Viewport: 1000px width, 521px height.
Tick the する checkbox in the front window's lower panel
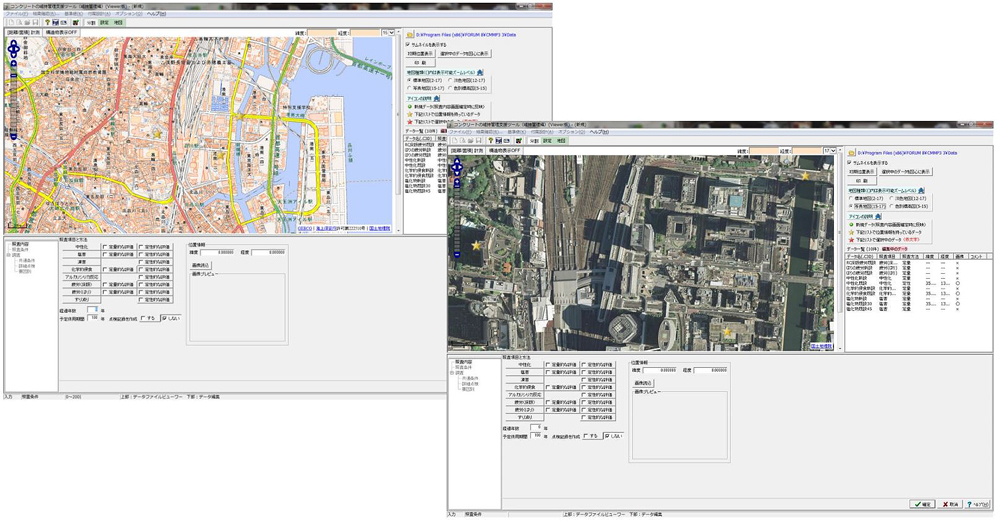586,436
